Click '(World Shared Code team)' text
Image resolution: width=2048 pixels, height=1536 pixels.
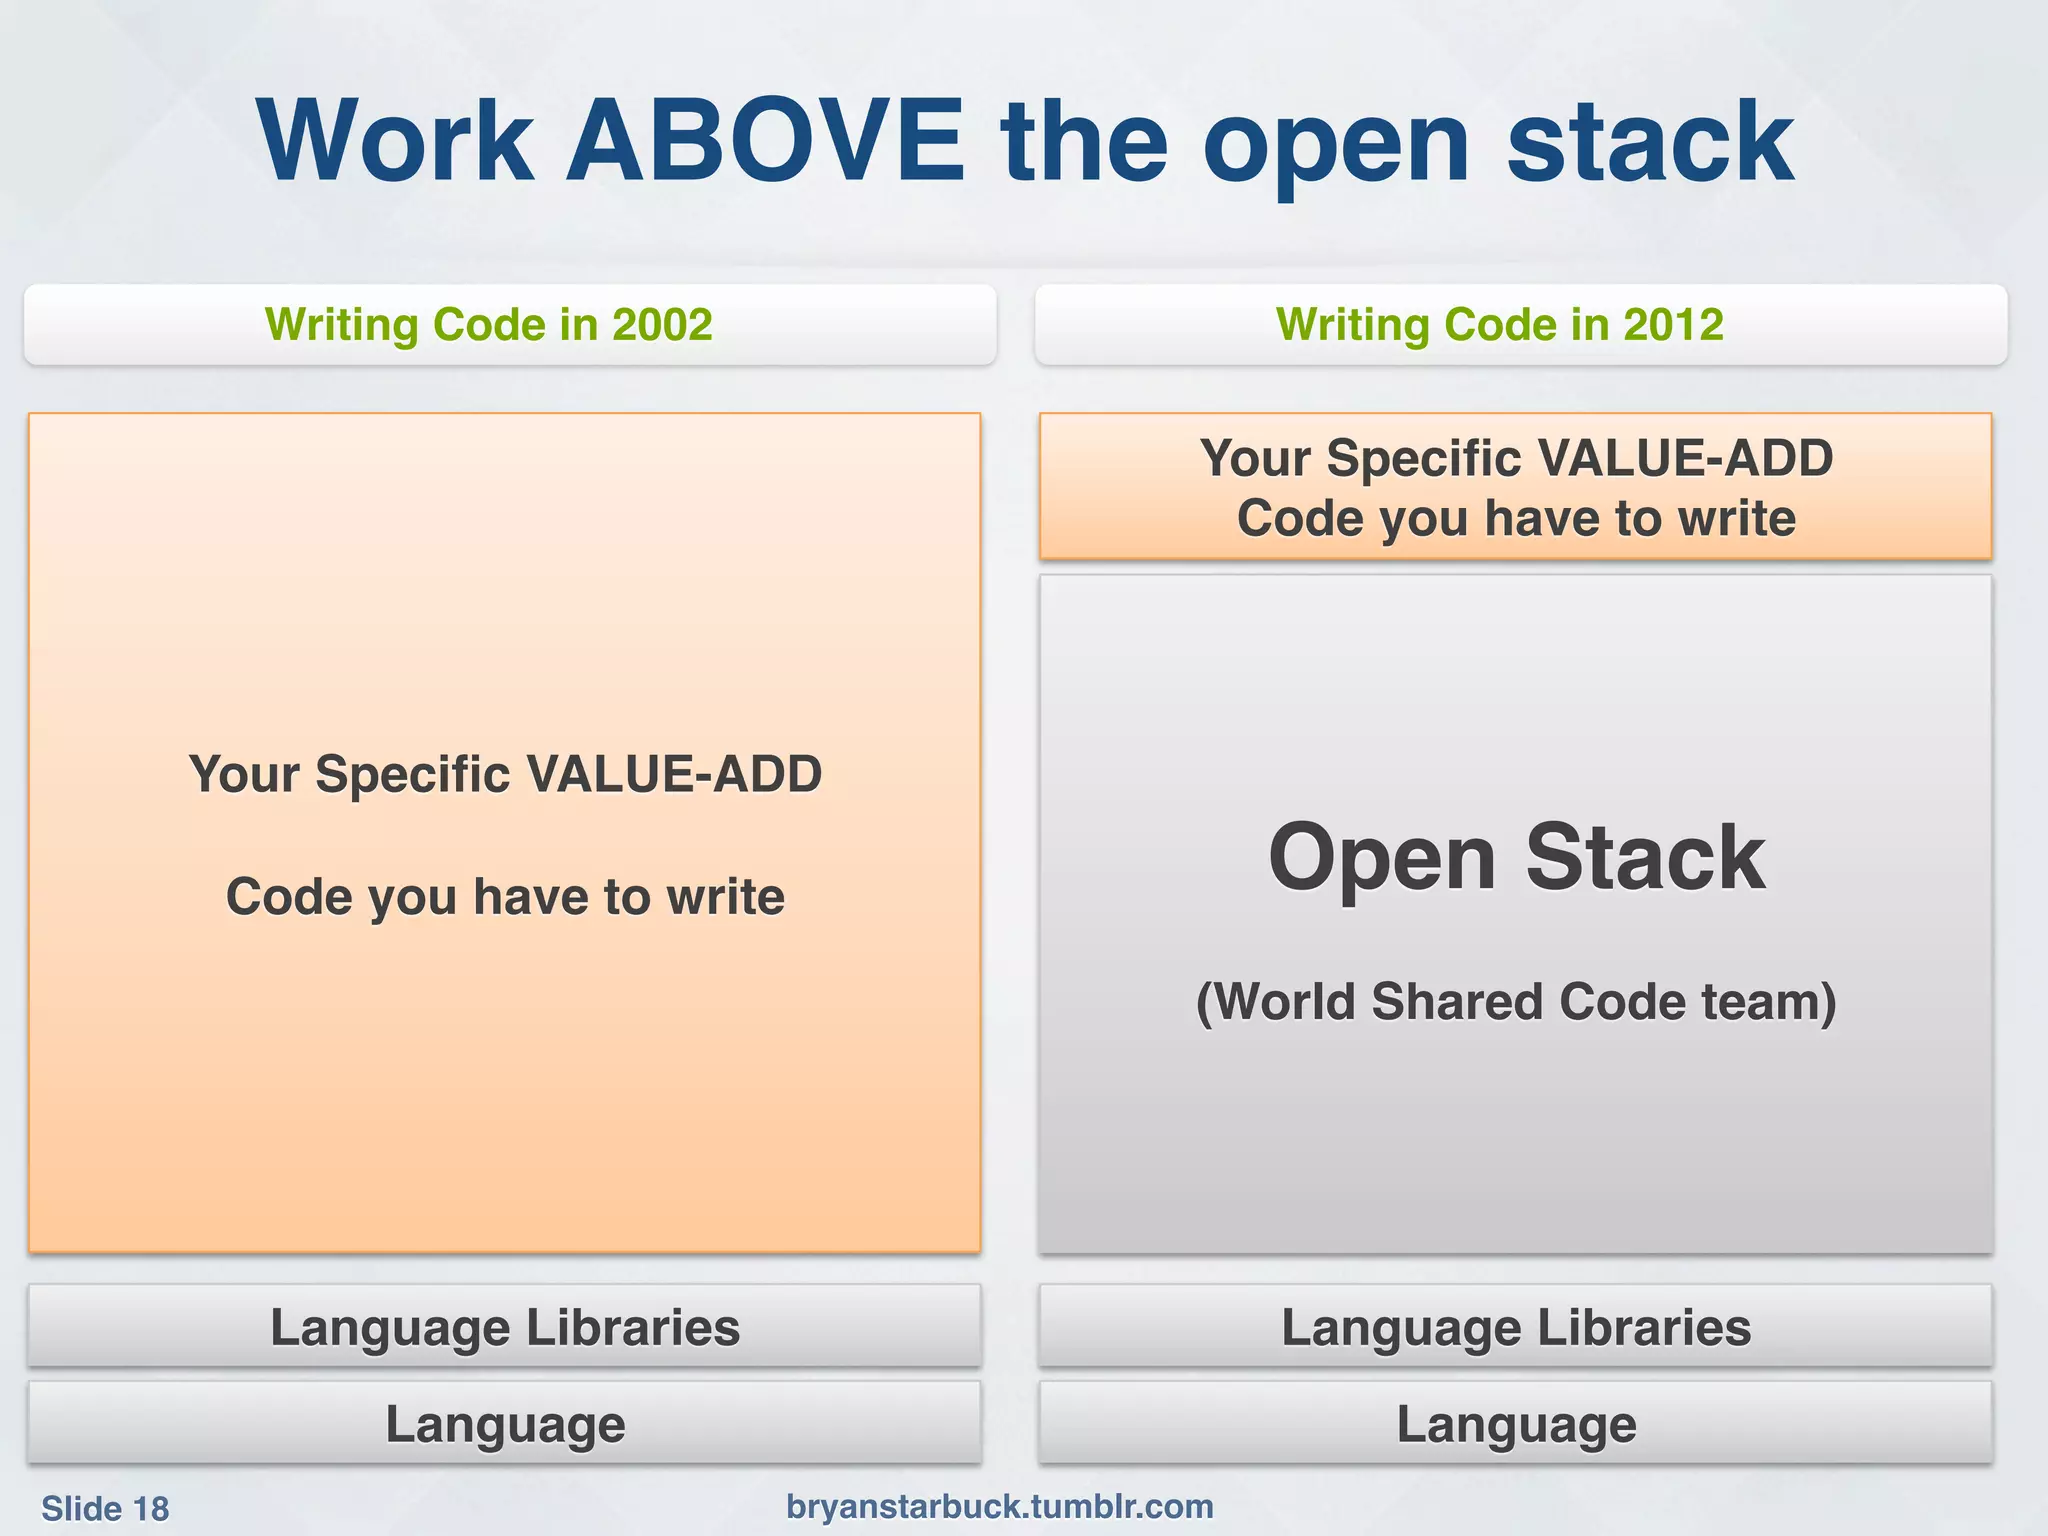click(x=1516, y=1002)
